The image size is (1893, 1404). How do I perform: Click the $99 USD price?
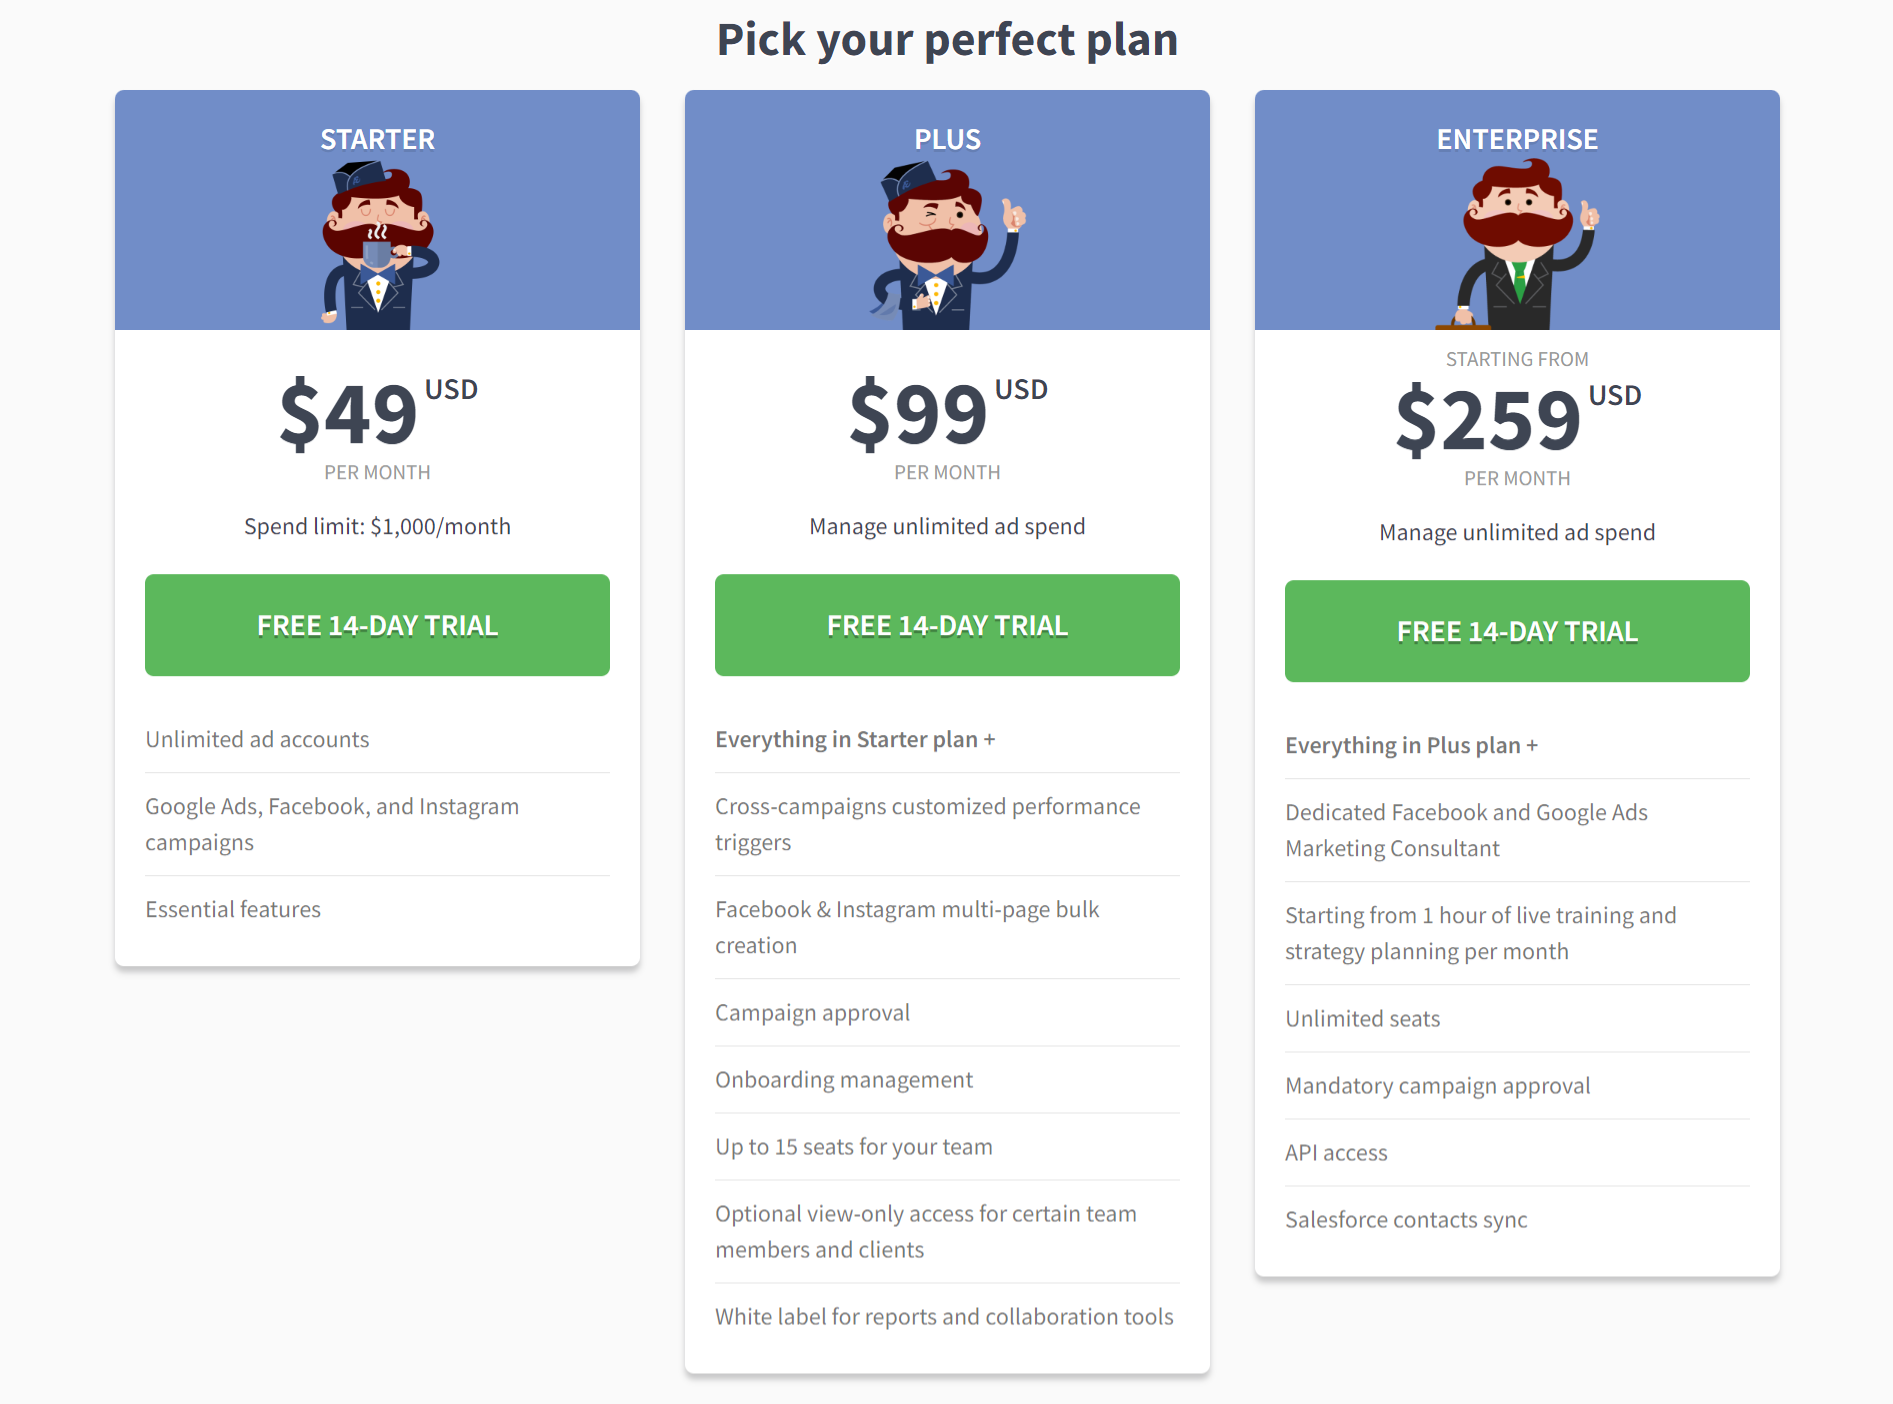tap(947, 413)
